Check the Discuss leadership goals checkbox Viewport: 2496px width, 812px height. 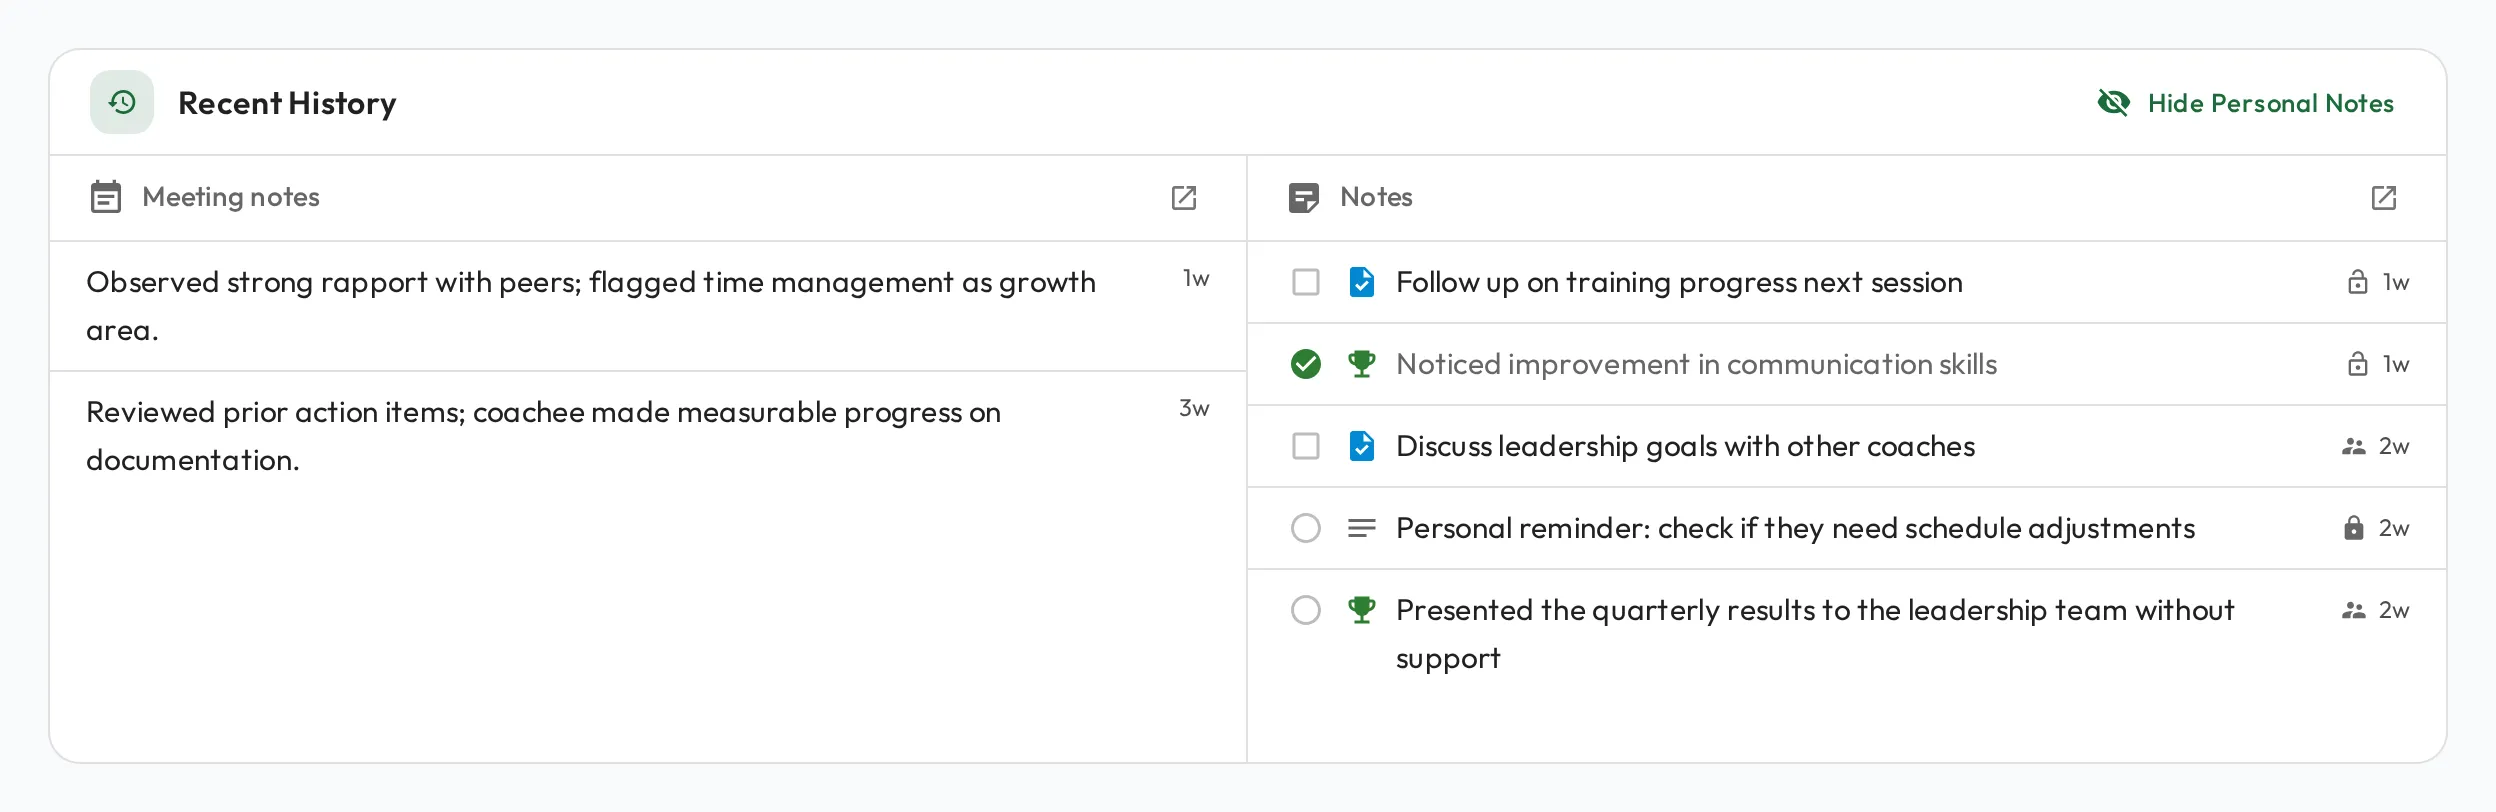pos(1306,446)
